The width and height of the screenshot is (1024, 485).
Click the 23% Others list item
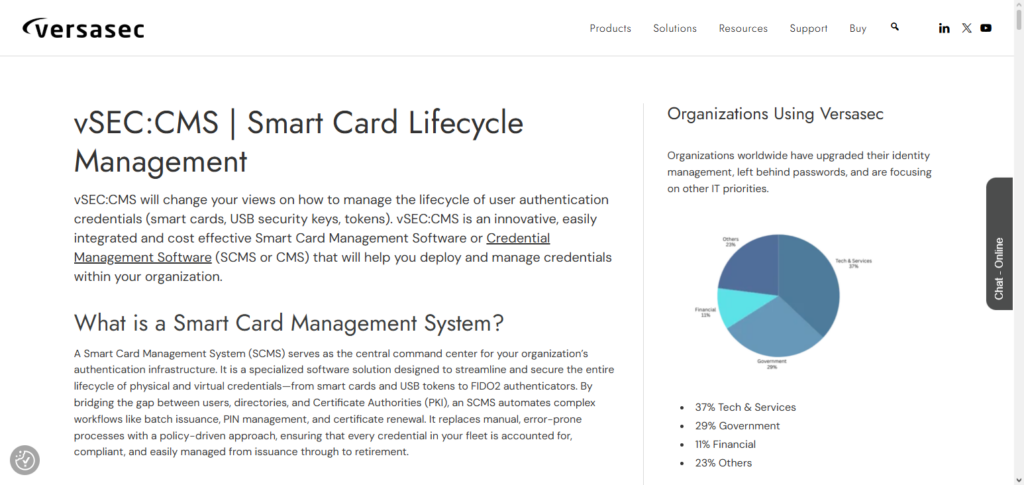(x=724, y=463)
